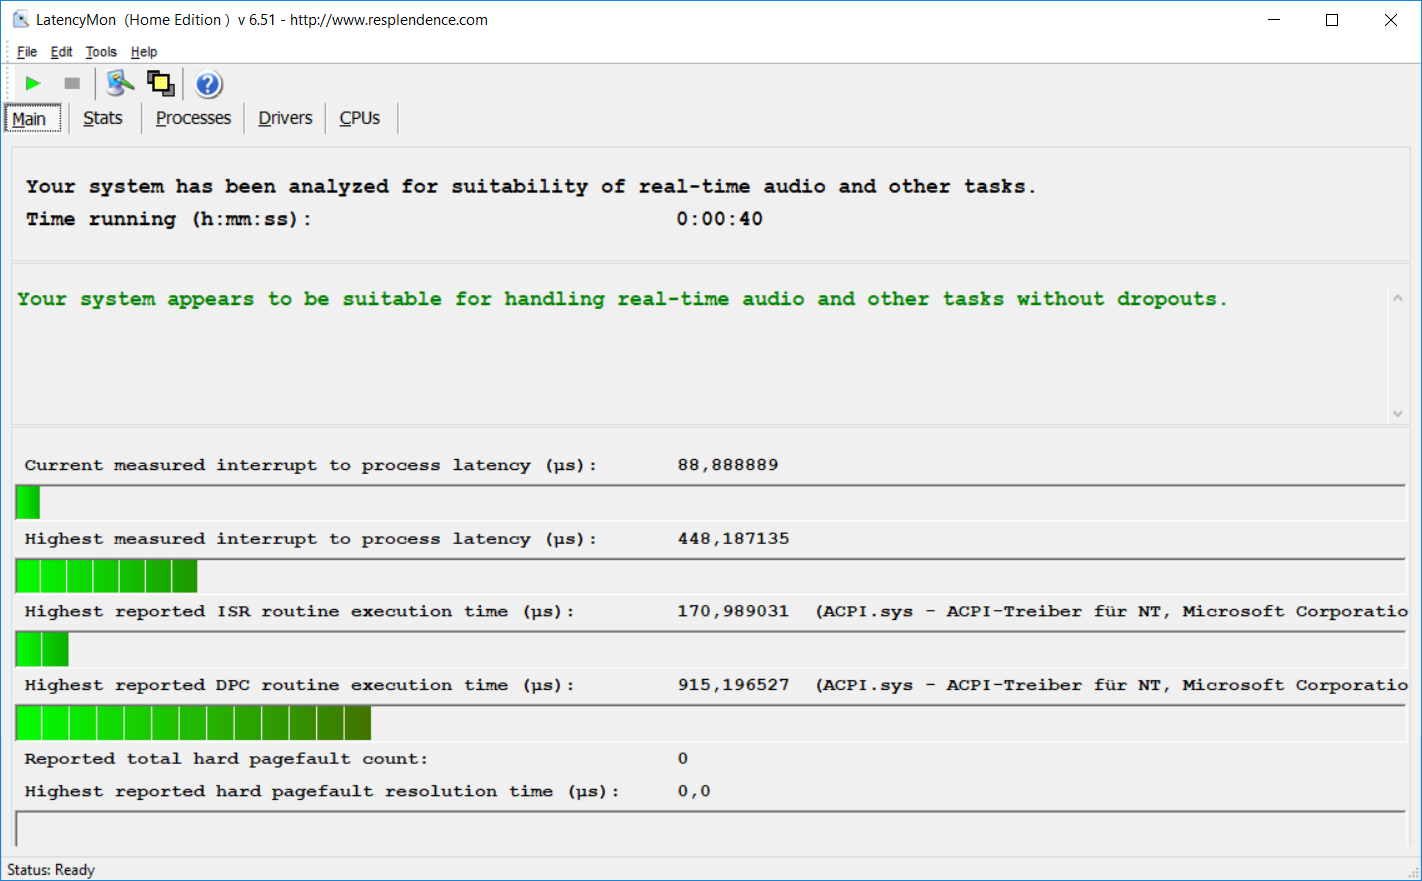
Task: Switch to the Stats tab
Action: pyautogui.click(x=103, y=118)
